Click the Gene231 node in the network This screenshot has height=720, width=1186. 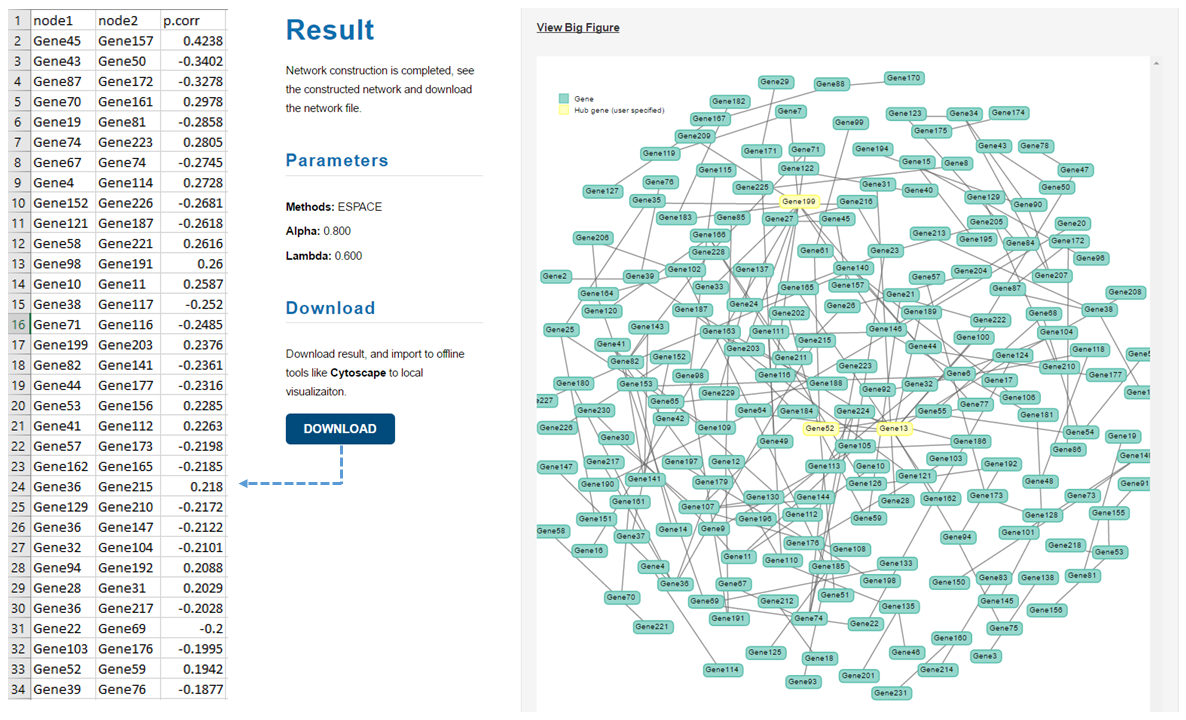(x=891, y=693)
